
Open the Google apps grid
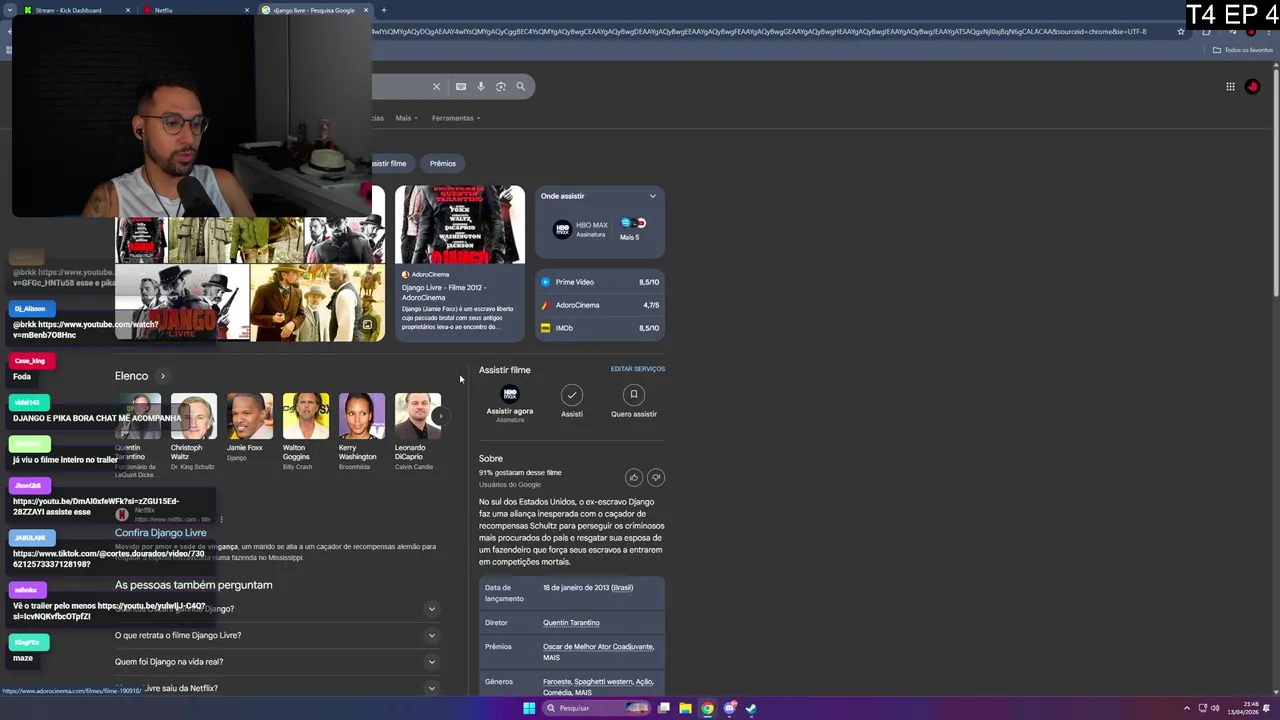click(x=1230, y=86)
